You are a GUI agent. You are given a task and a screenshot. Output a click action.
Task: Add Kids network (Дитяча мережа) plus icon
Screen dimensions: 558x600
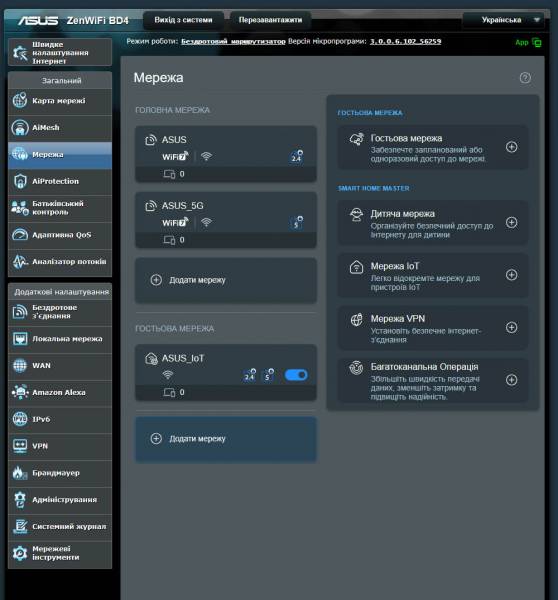pyautogui.click(x=512, y=222)
